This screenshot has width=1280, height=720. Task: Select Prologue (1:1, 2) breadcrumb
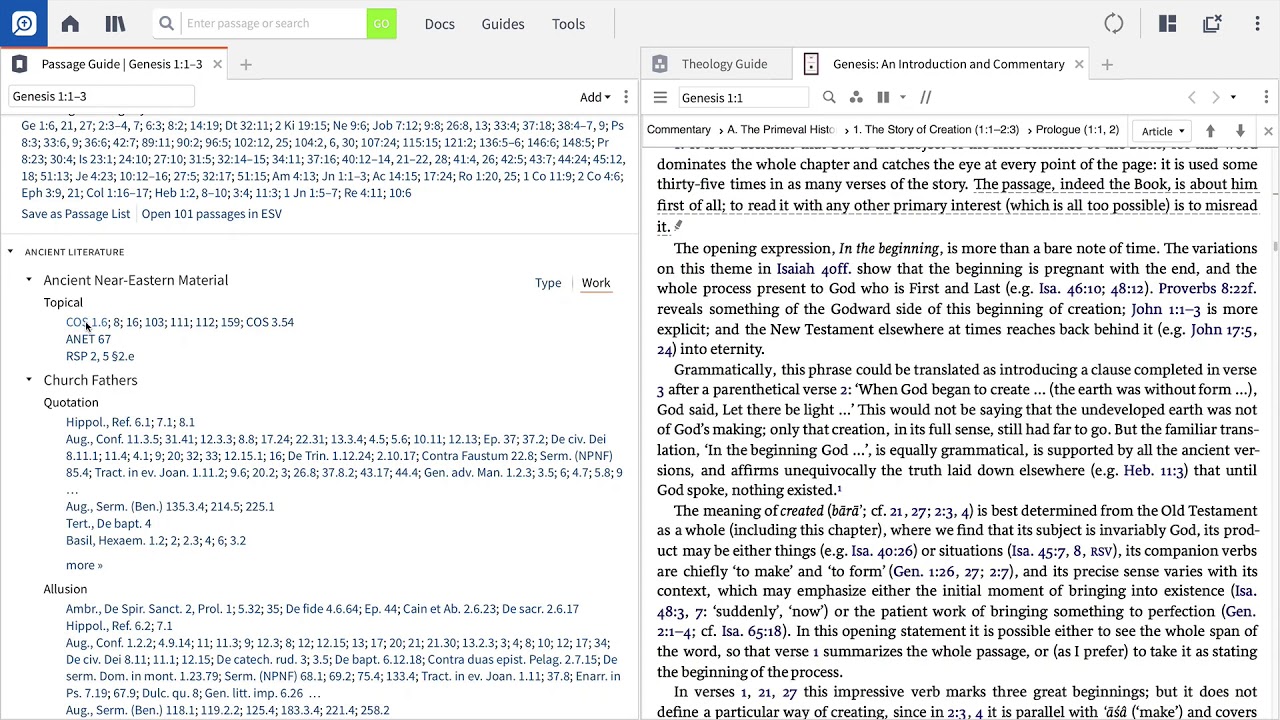[1077, 130]
